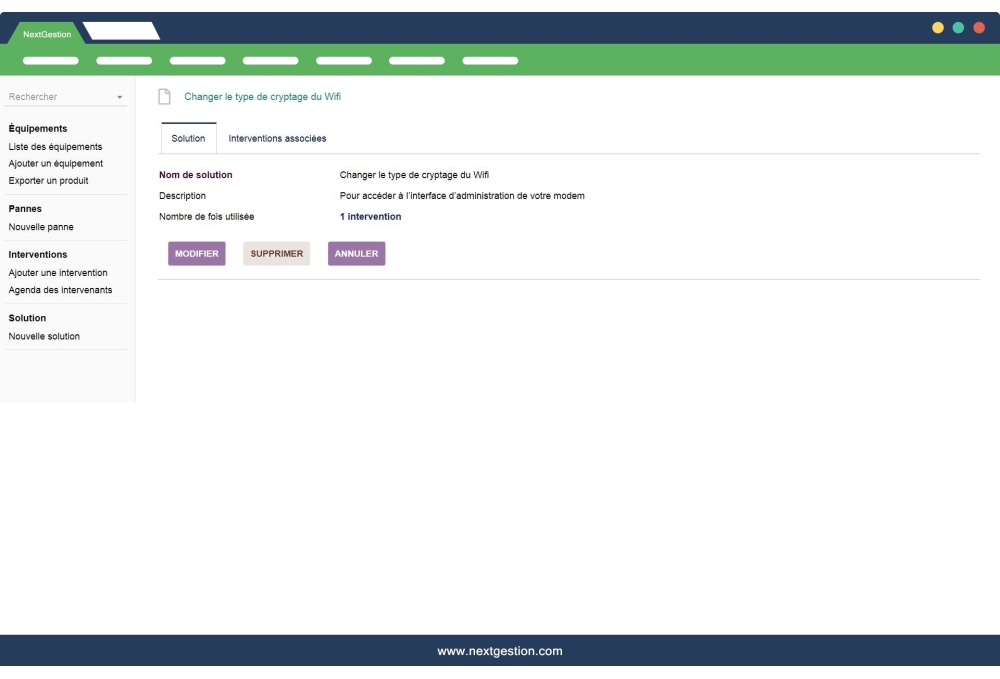
Task: Click Ajouter une intervention
Action: point(58,272)
